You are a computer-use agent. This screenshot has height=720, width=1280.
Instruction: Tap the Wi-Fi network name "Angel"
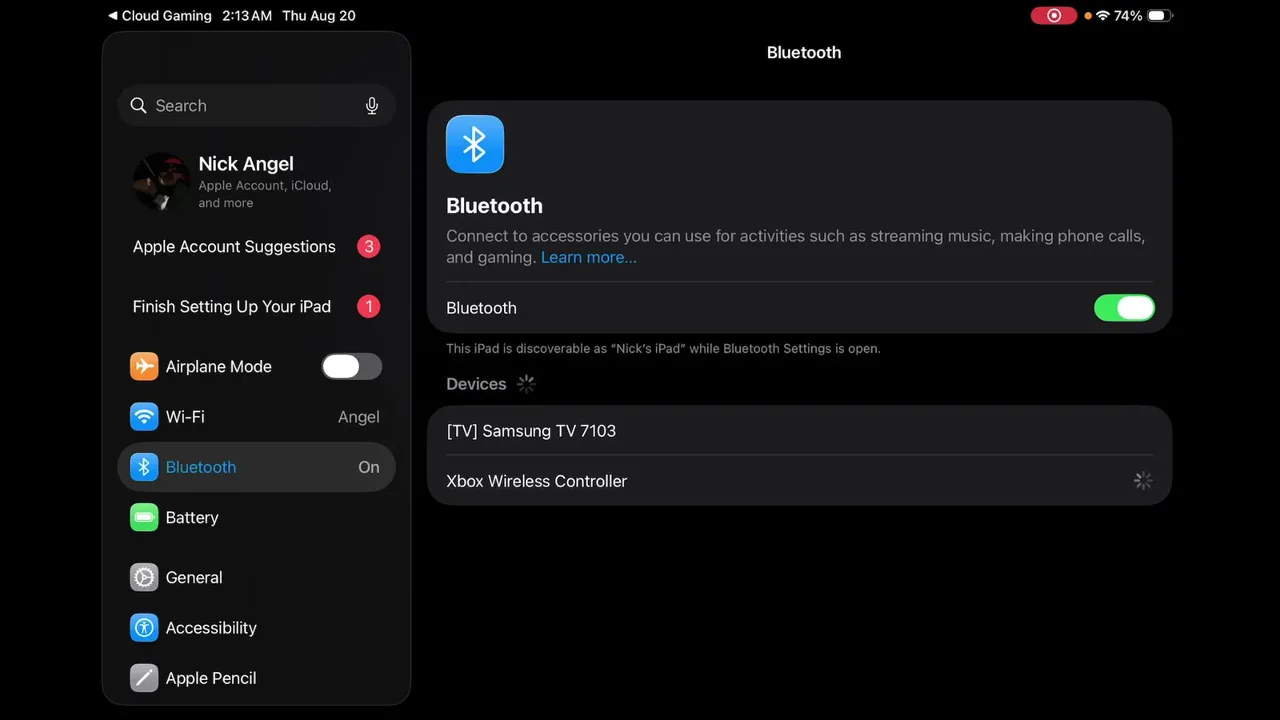tap(359, 417)
